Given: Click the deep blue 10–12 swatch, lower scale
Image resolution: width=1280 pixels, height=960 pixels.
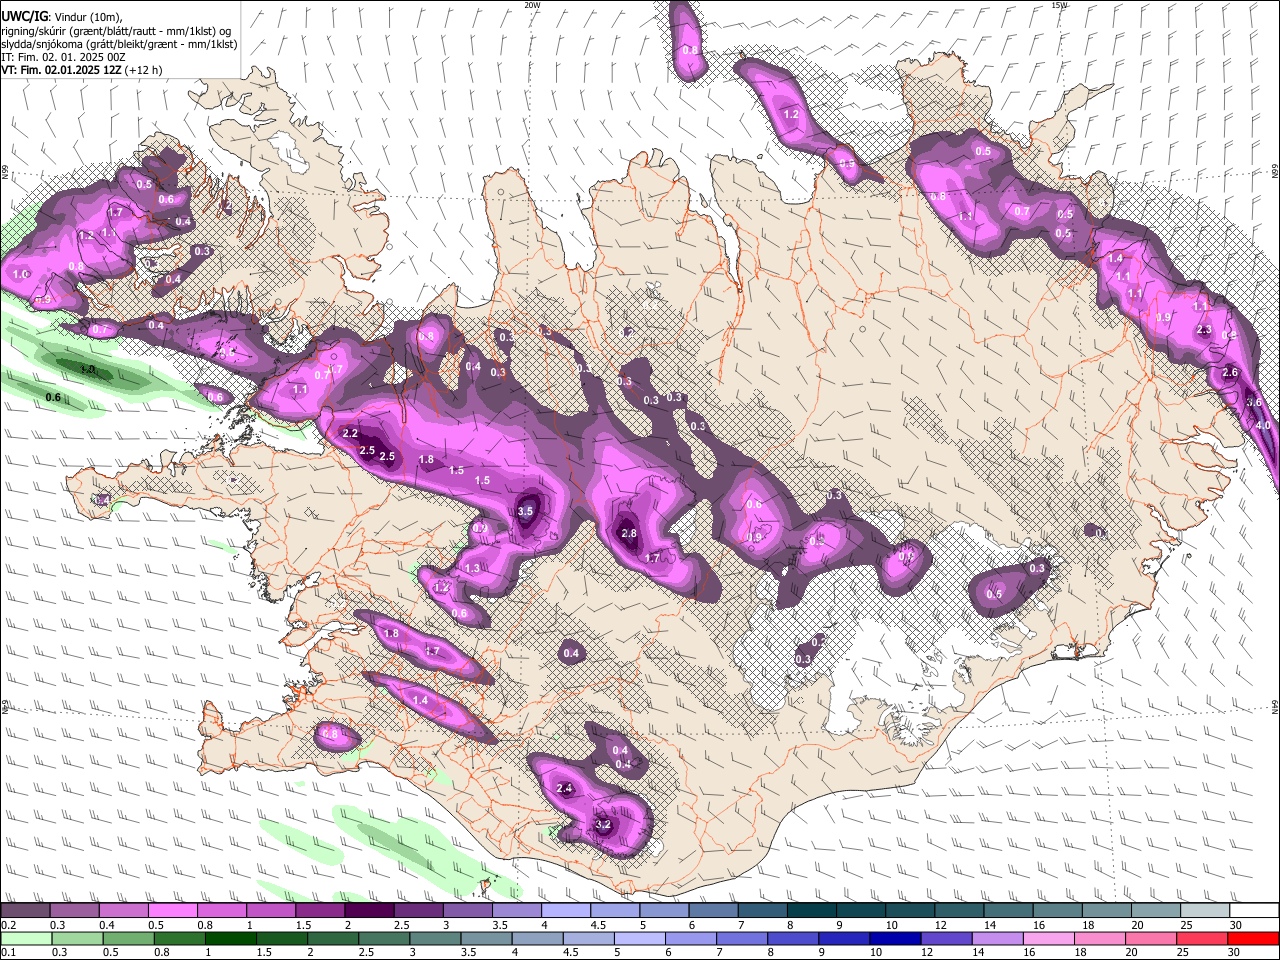Looking at the screenshot, I should 893,938.
